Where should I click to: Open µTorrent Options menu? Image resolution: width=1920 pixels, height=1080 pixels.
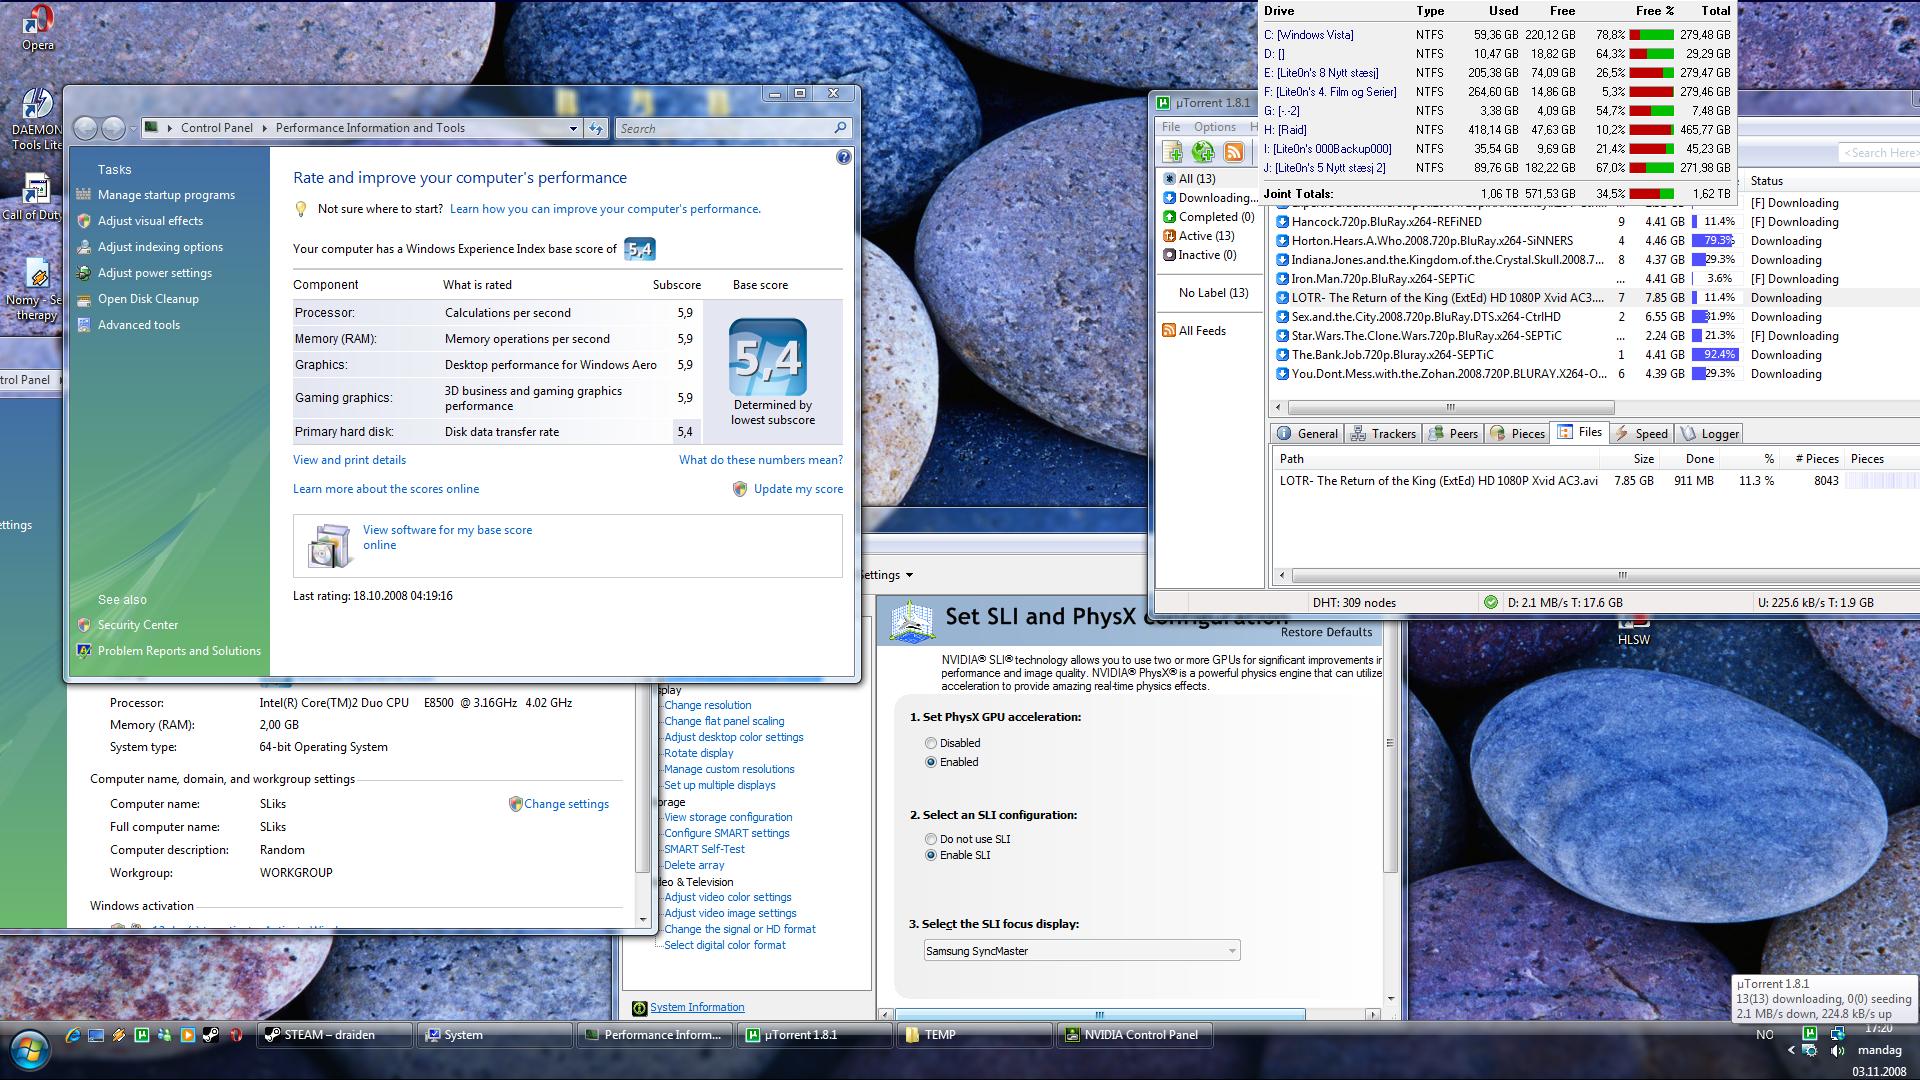tap(1214, 127)
